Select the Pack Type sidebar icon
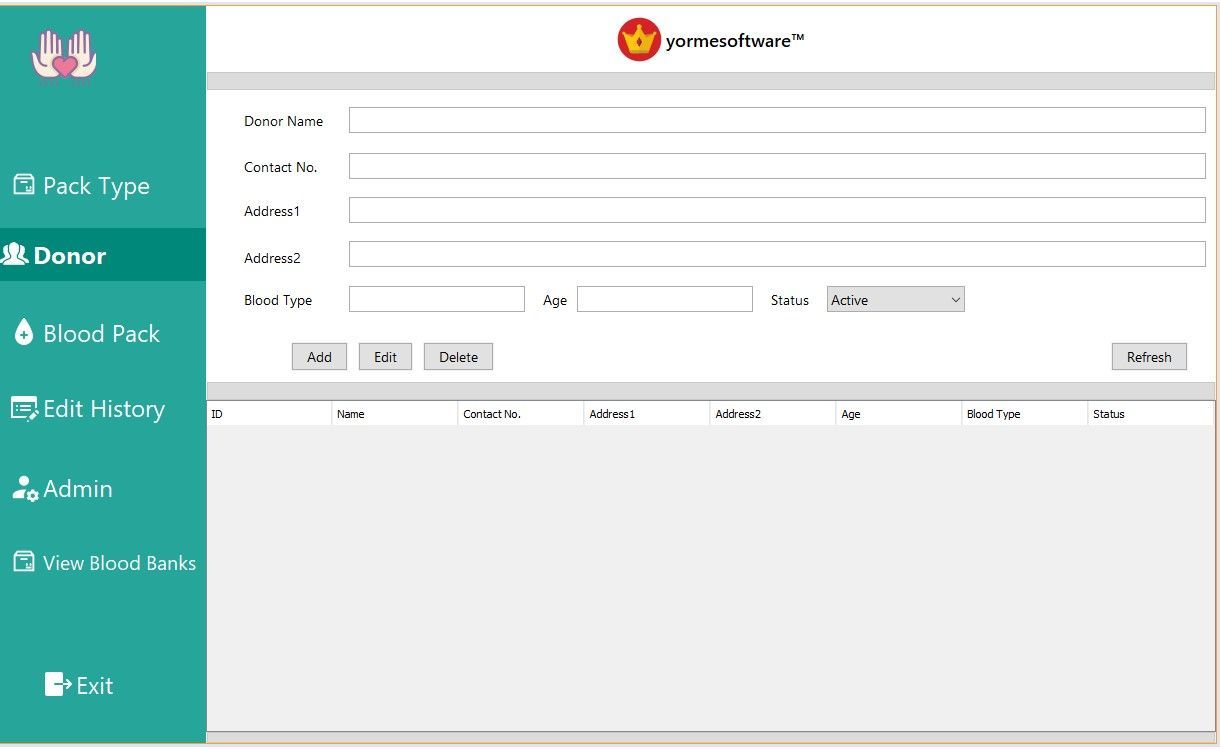This screenshot has height=751, width=1220. point(22,185)
